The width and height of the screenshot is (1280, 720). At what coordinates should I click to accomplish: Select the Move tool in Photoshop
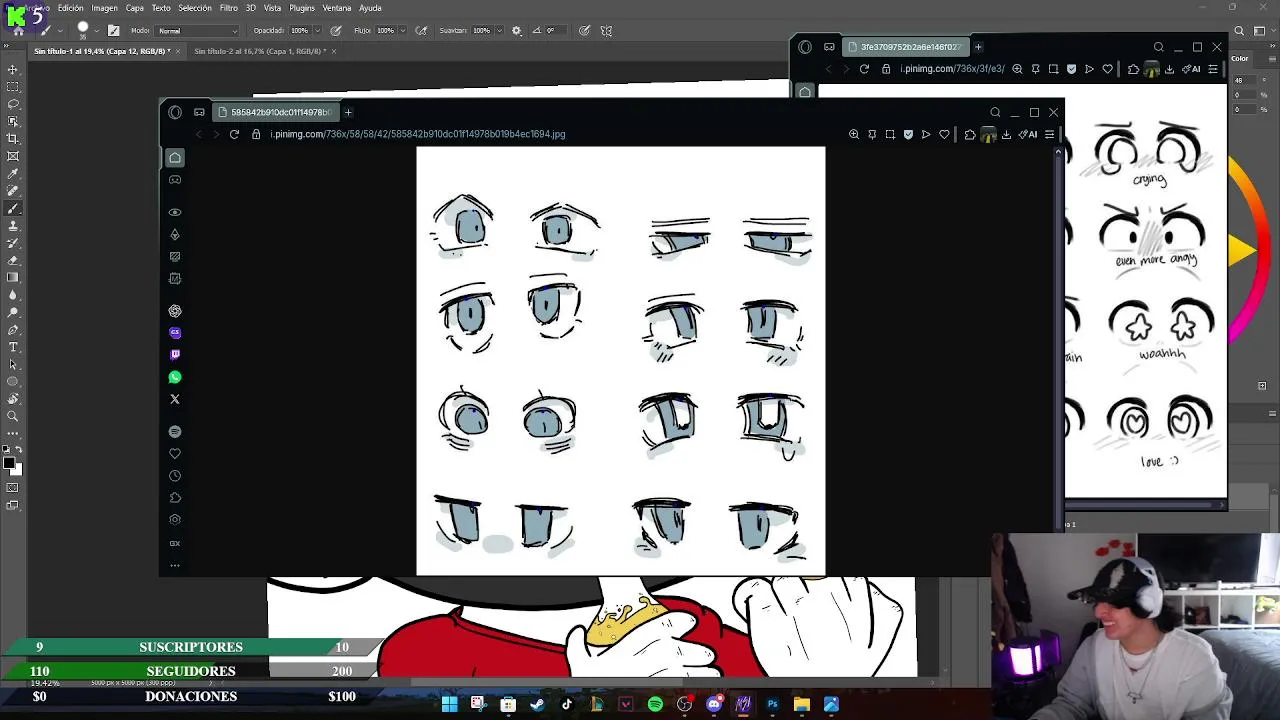click(x=13, y=69)
